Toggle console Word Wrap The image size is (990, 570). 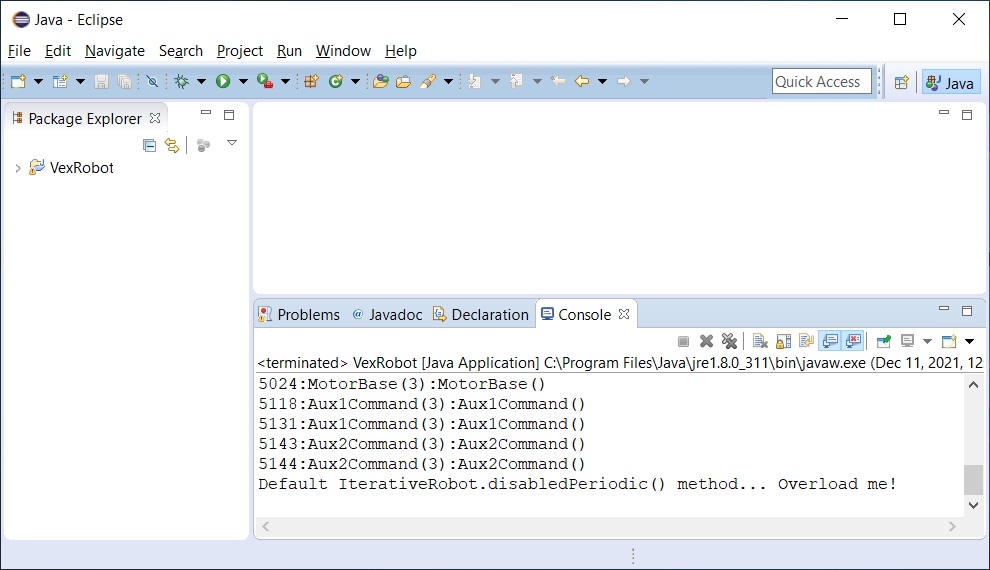pyautogui.click(x=806, y=341)
